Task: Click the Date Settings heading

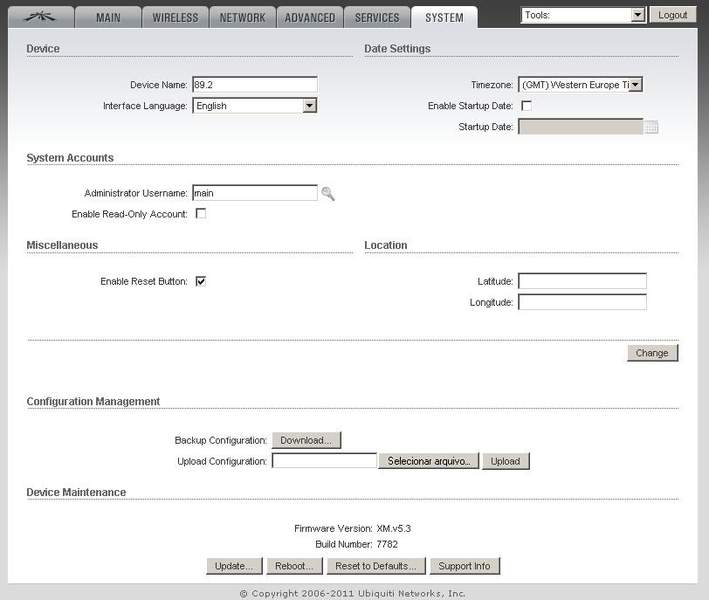Action: point(397,48)
